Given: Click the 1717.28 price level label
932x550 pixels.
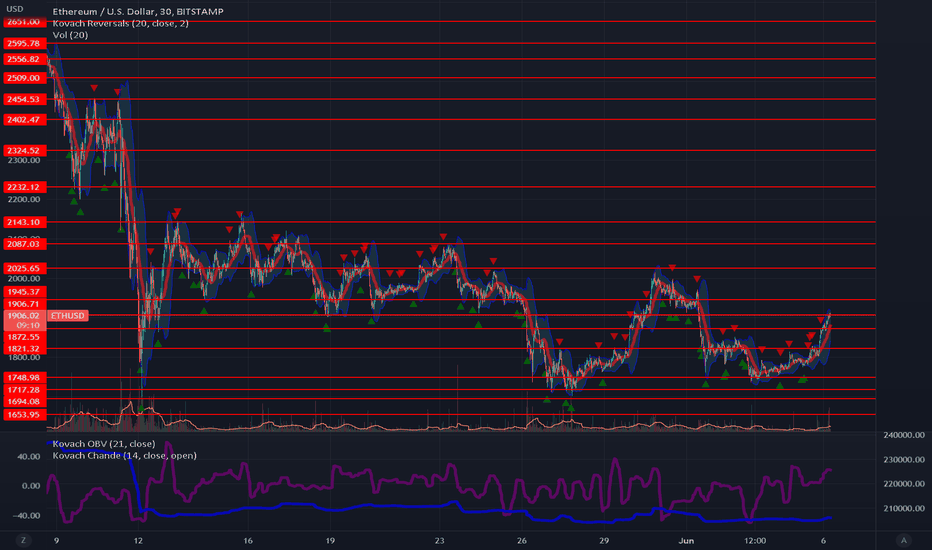Looking at the screenshot, I should (24, 390).
